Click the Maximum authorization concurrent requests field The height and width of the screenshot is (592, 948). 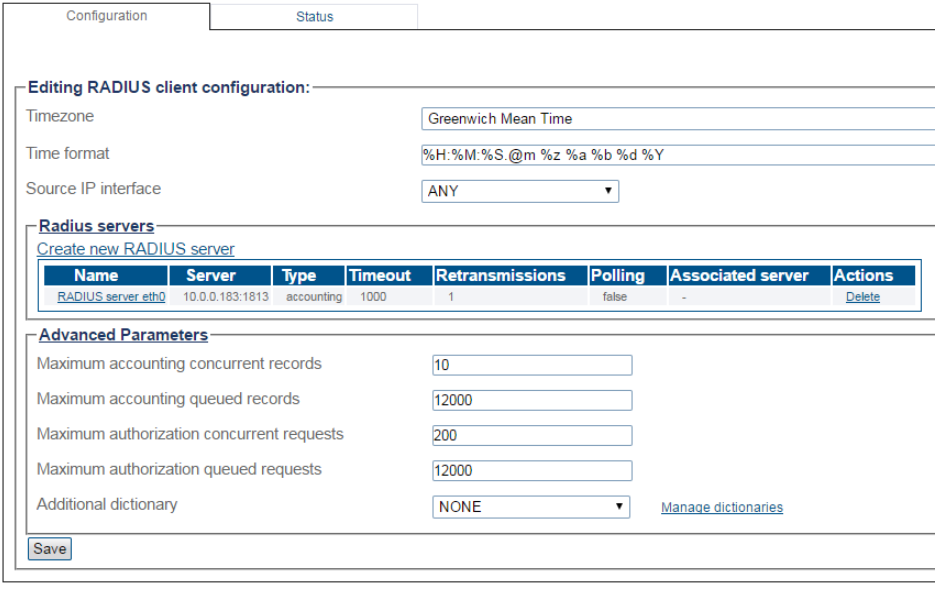532,436
